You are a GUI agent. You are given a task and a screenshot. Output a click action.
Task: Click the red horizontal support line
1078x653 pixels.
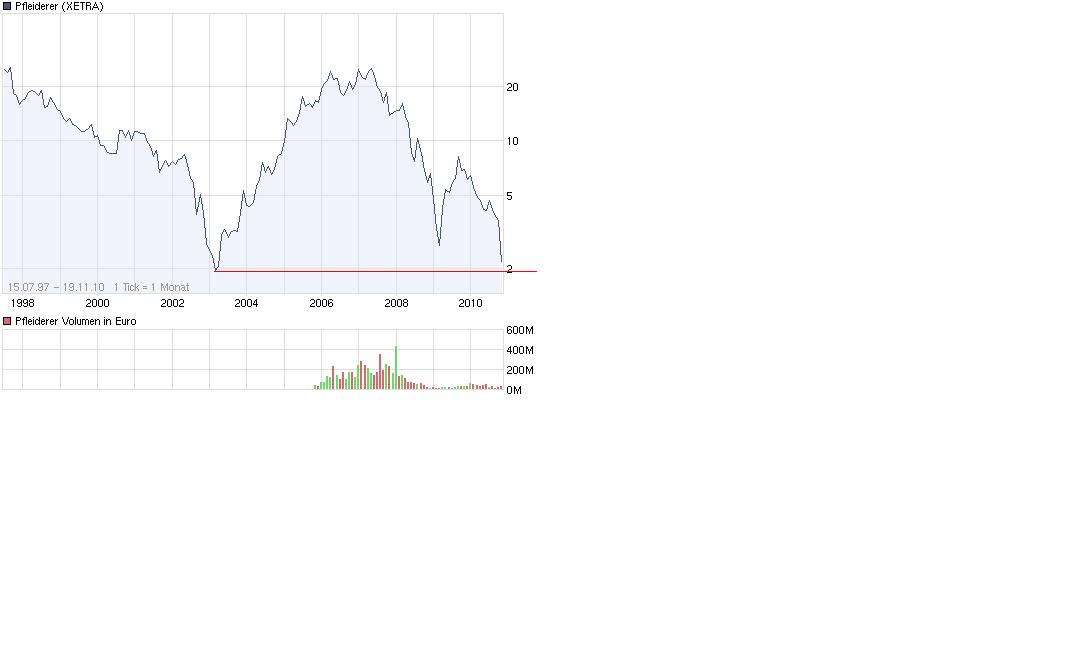pyautogui.click(x=375, y=272)
